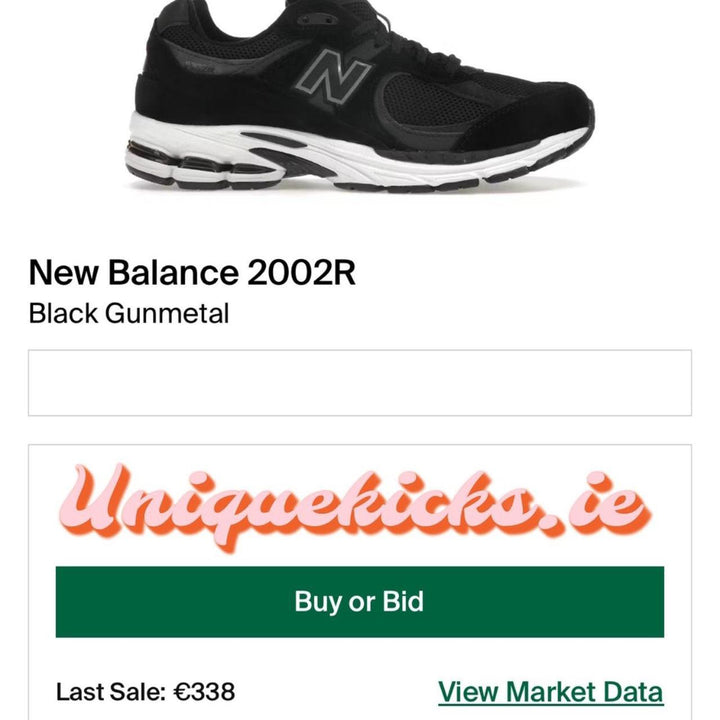This screenshot has height=720, width=720.
Task: Click the Uniquekicks.ie logo
Action: pyautogui.click(x=354, y=507)
